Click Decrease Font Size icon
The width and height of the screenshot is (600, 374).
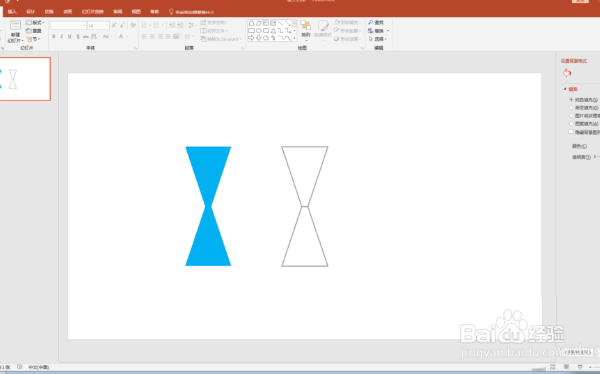[122, 25]
